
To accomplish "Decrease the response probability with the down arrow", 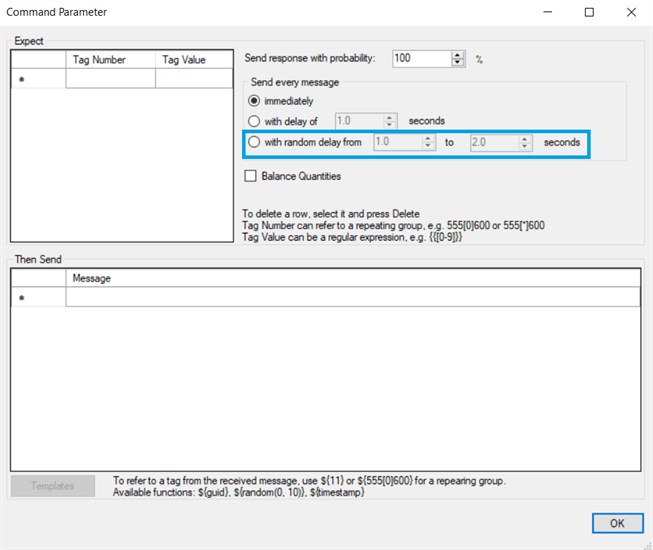I will click(x=457, y=62).
